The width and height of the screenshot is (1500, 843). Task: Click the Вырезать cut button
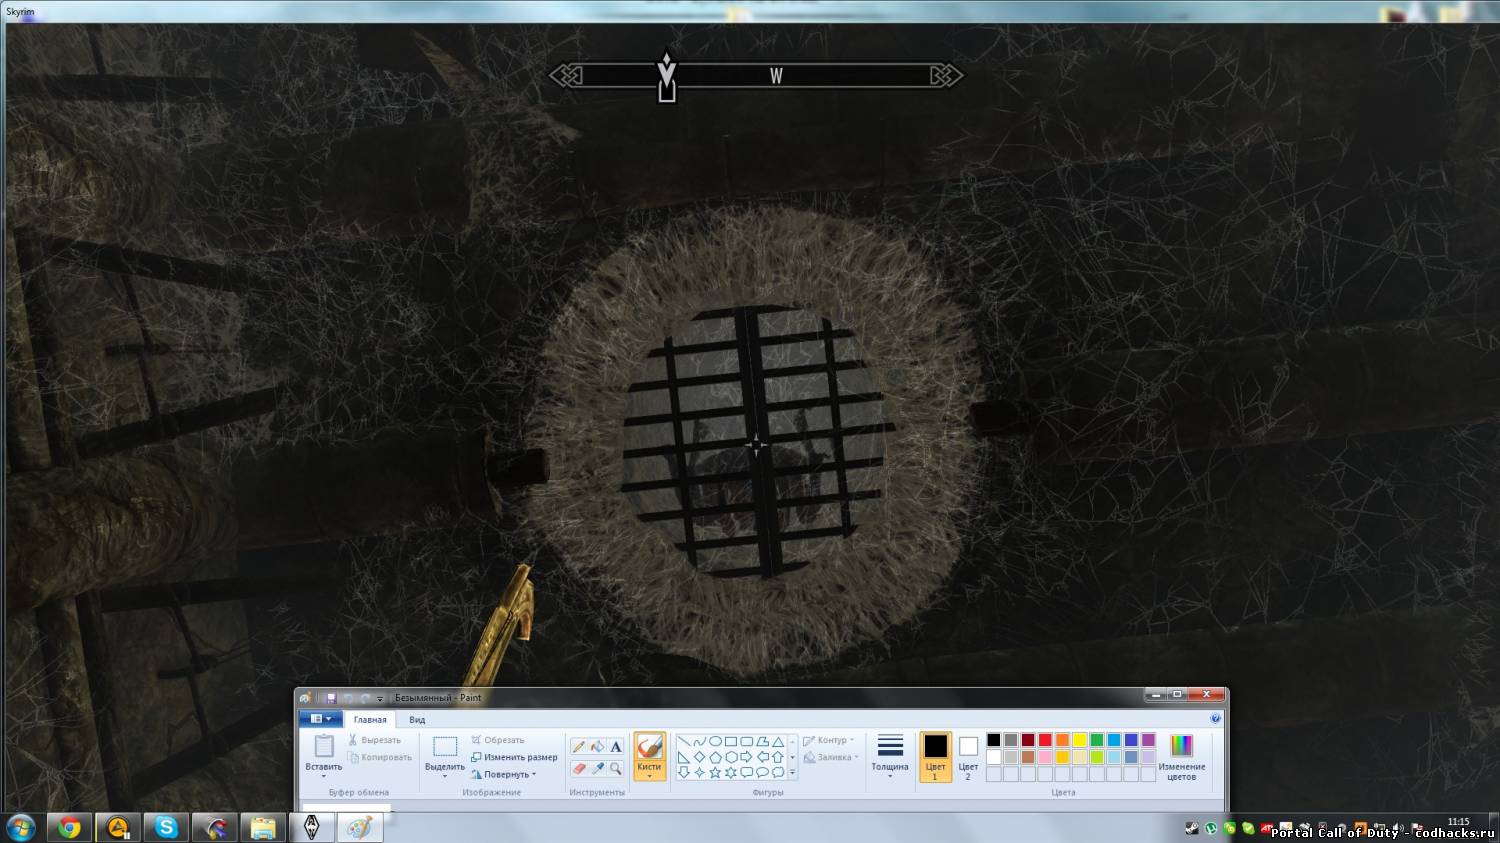[x=374, y=740]
